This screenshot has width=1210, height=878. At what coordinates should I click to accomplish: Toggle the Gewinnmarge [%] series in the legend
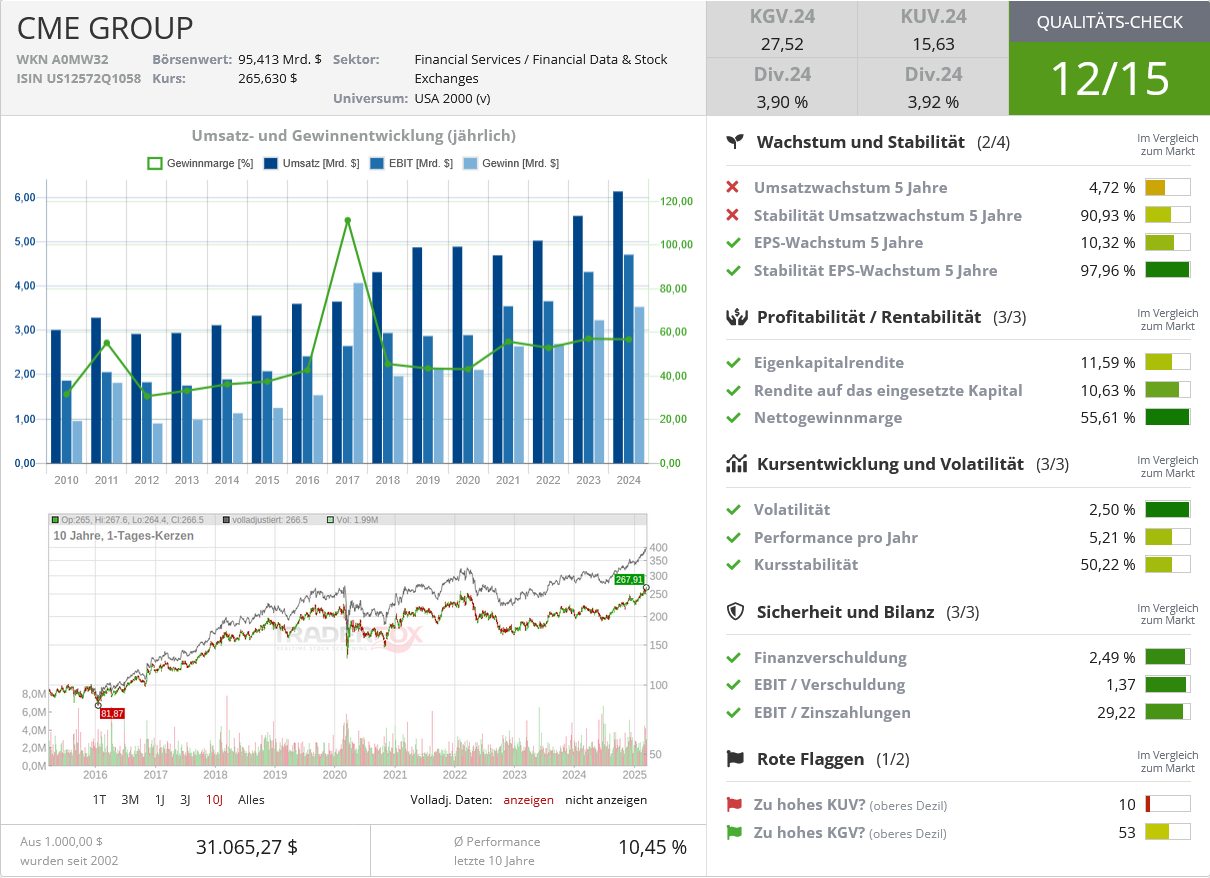coord(200,163)
